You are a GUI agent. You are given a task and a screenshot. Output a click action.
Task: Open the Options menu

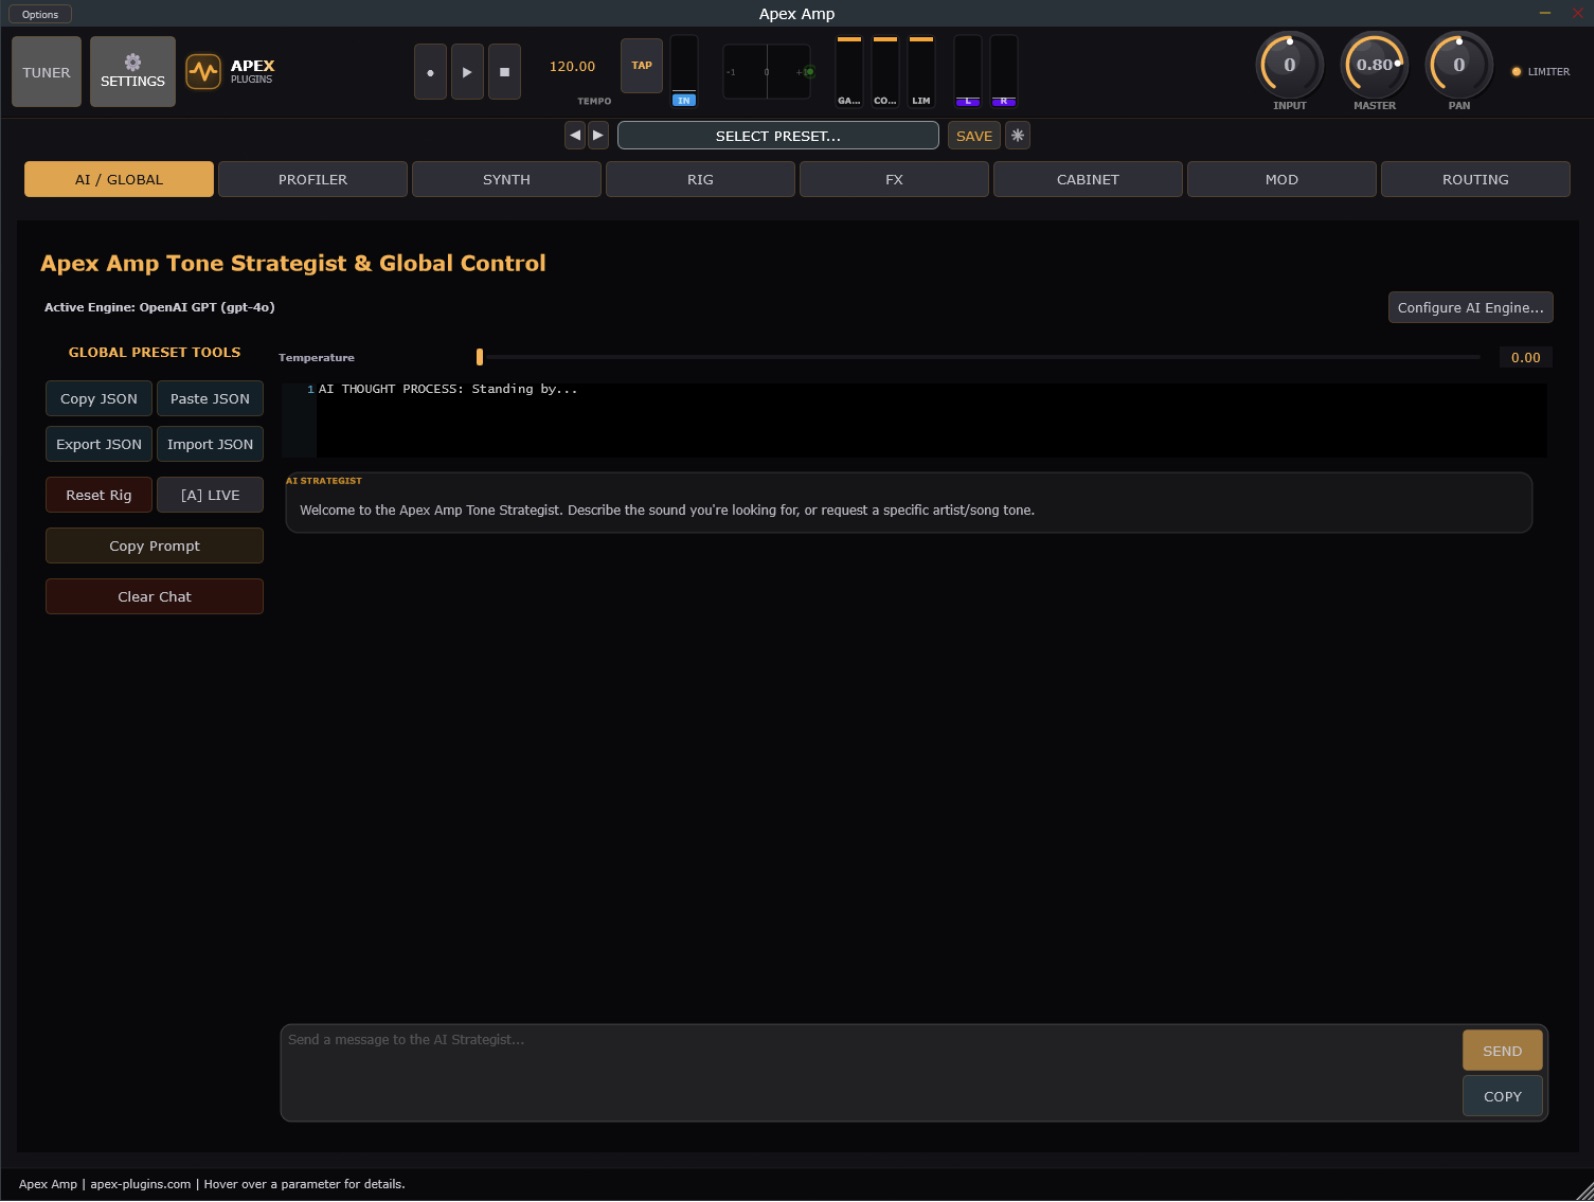tap(40, 14)
